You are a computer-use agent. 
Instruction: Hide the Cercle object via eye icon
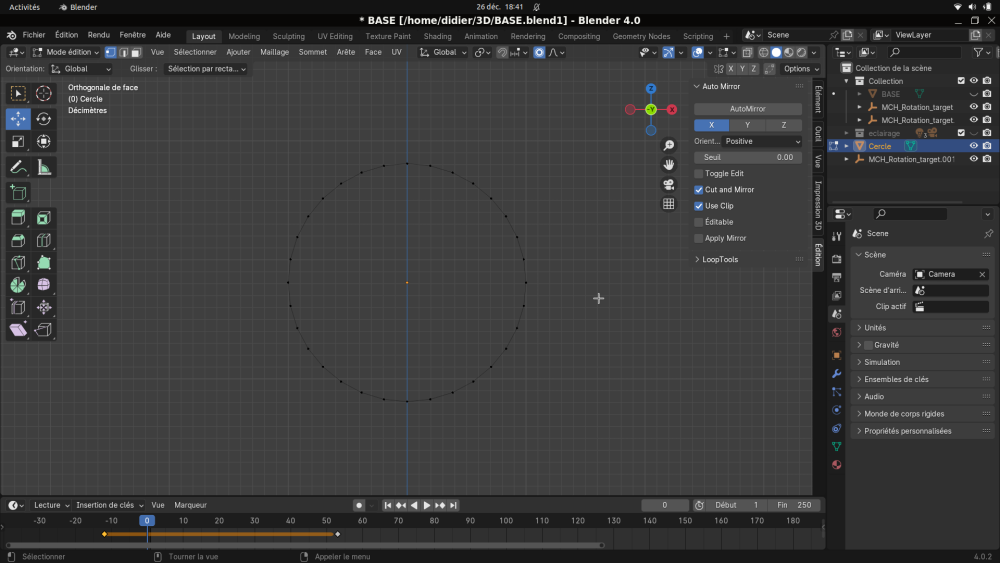tap(973, 146)
